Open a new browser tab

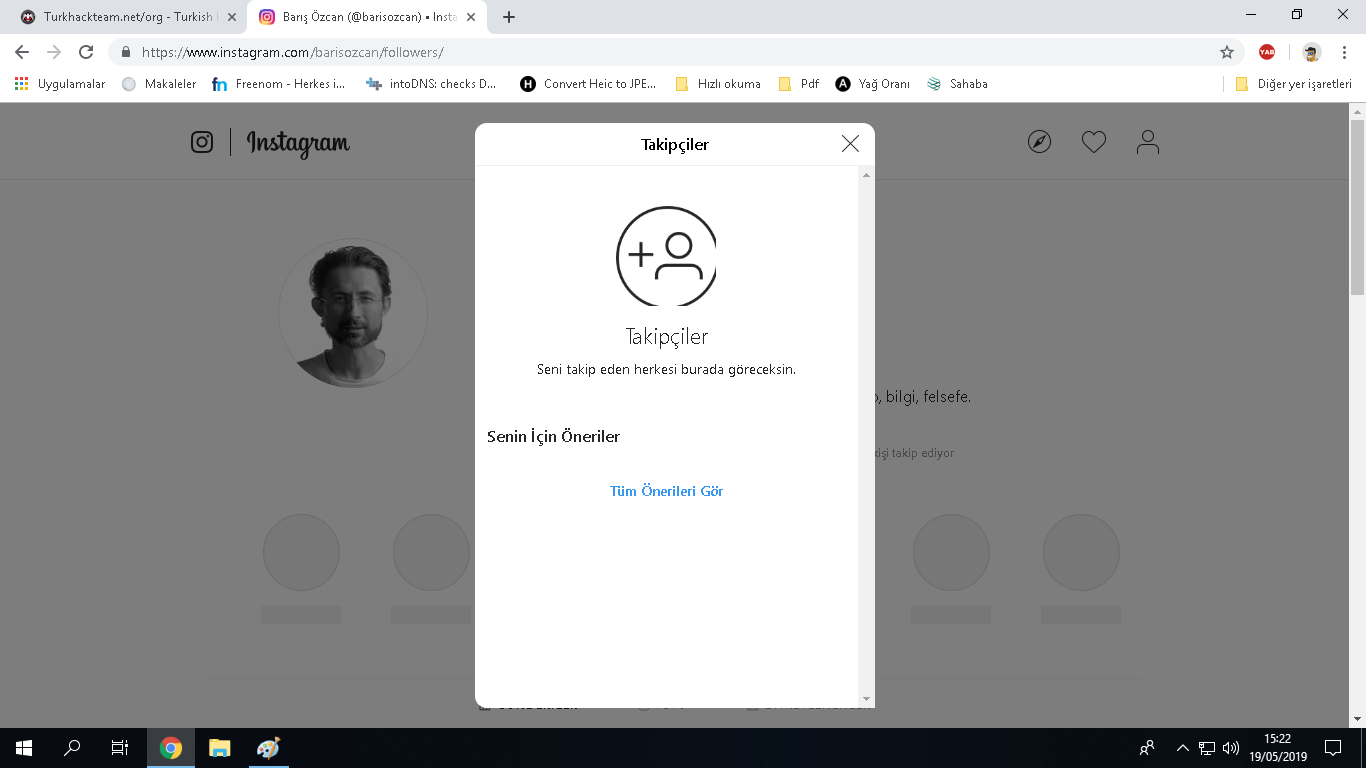click(x=509, y=17)
